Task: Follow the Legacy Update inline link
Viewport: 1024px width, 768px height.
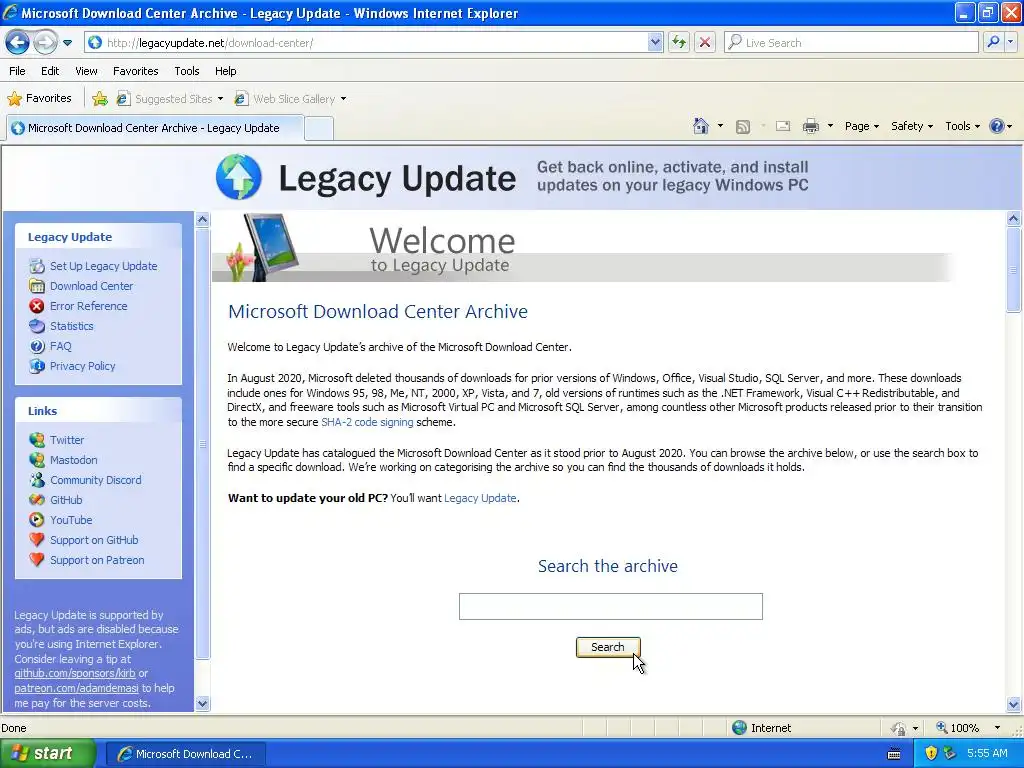Action: click(480, 498)
